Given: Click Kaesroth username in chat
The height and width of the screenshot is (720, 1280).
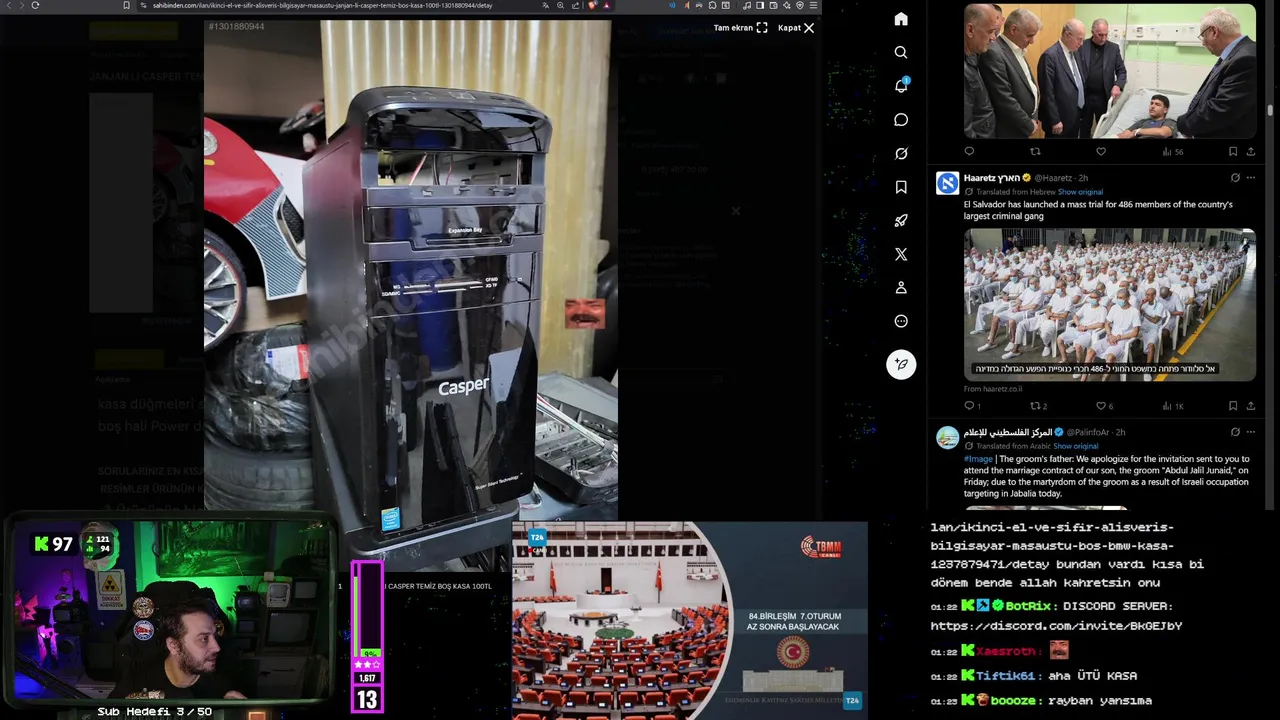Looking at the screenshot, I should [1006, 651].
